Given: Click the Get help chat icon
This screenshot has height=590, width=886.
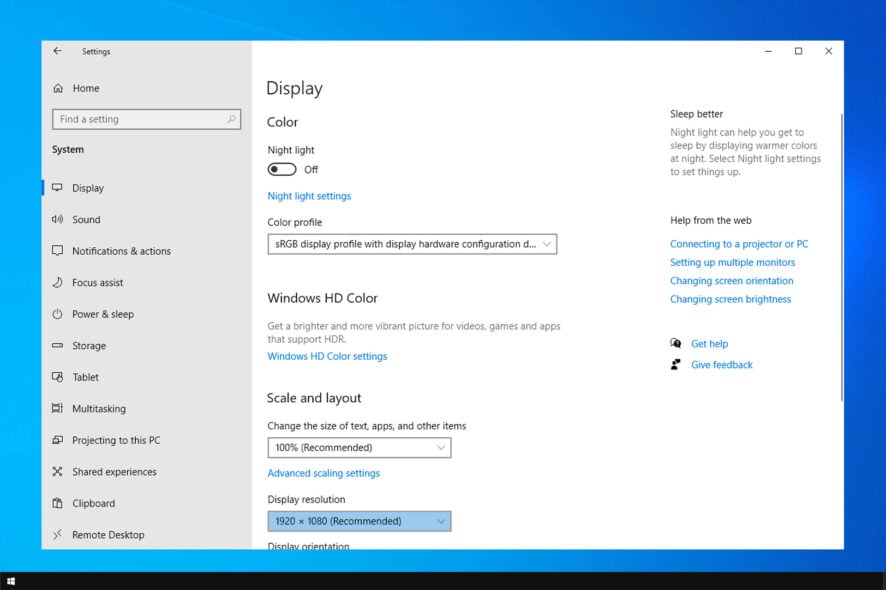Looking at the screenshot, I should coord(675,343).
